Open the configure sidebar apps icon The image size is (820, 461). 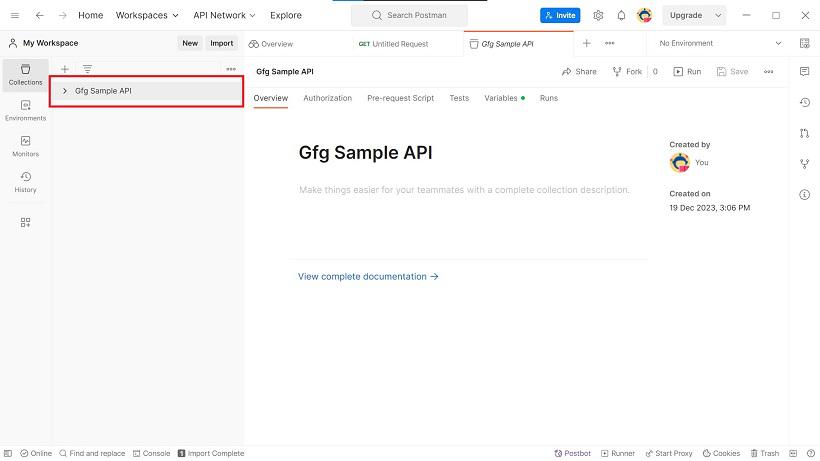pos(25,223)
